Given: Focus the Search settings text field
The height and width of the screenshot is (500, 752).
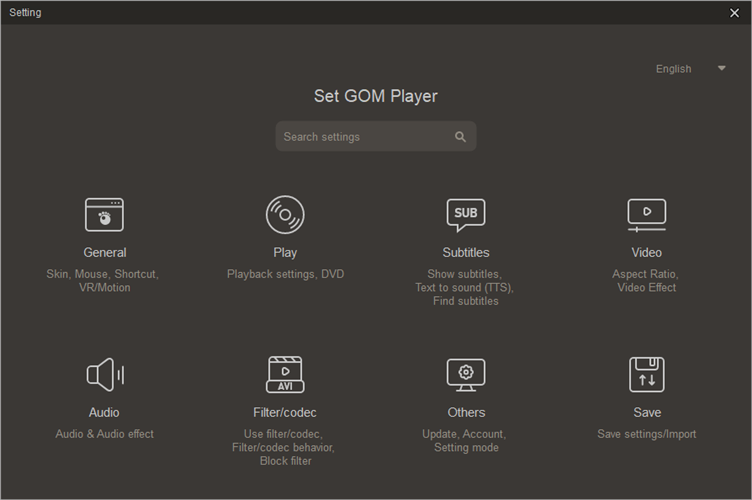Looking at the screenshot, I should pyautogui.click(x=360, y=137).
